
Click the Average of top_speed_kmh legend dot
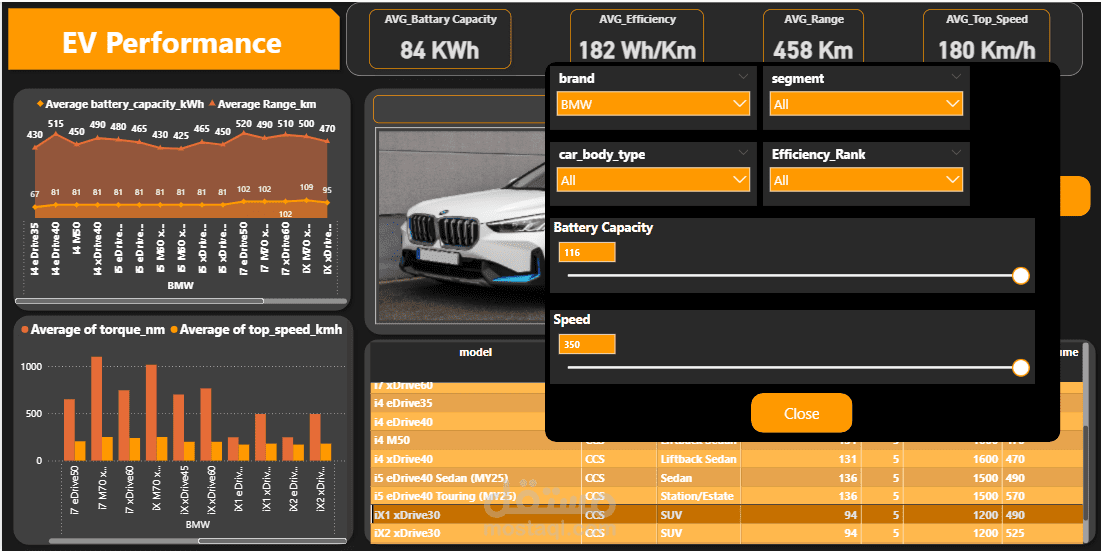[174, 329]
